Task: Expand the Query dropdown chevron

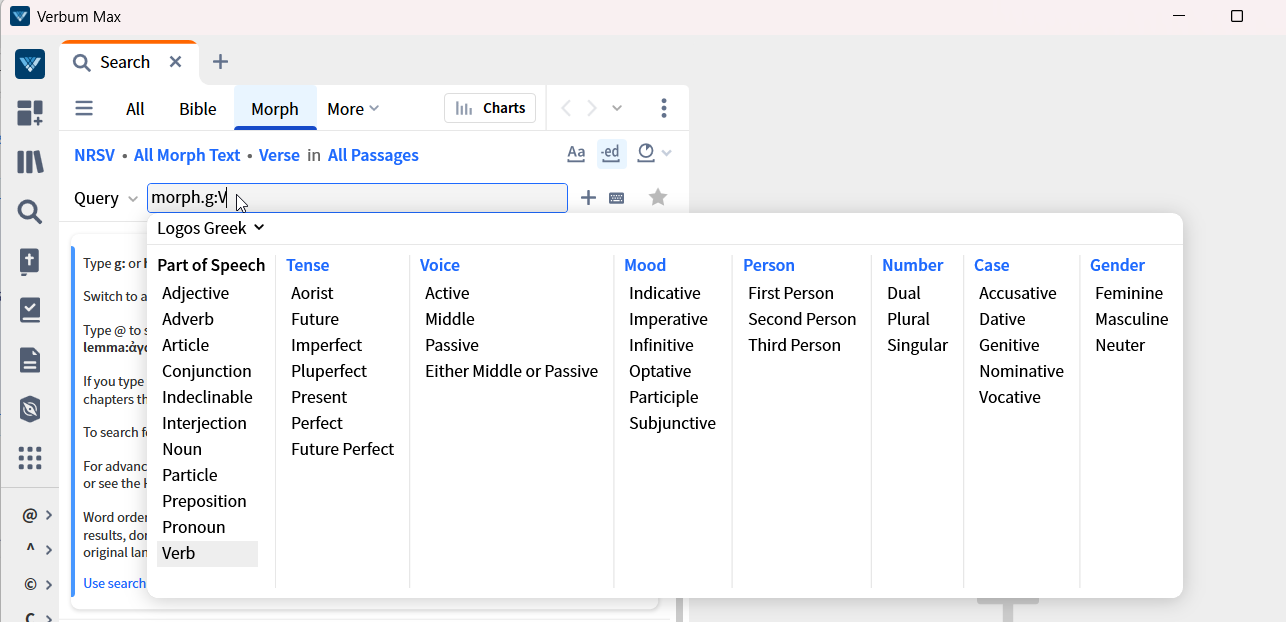Action: (x=133, y=199)
